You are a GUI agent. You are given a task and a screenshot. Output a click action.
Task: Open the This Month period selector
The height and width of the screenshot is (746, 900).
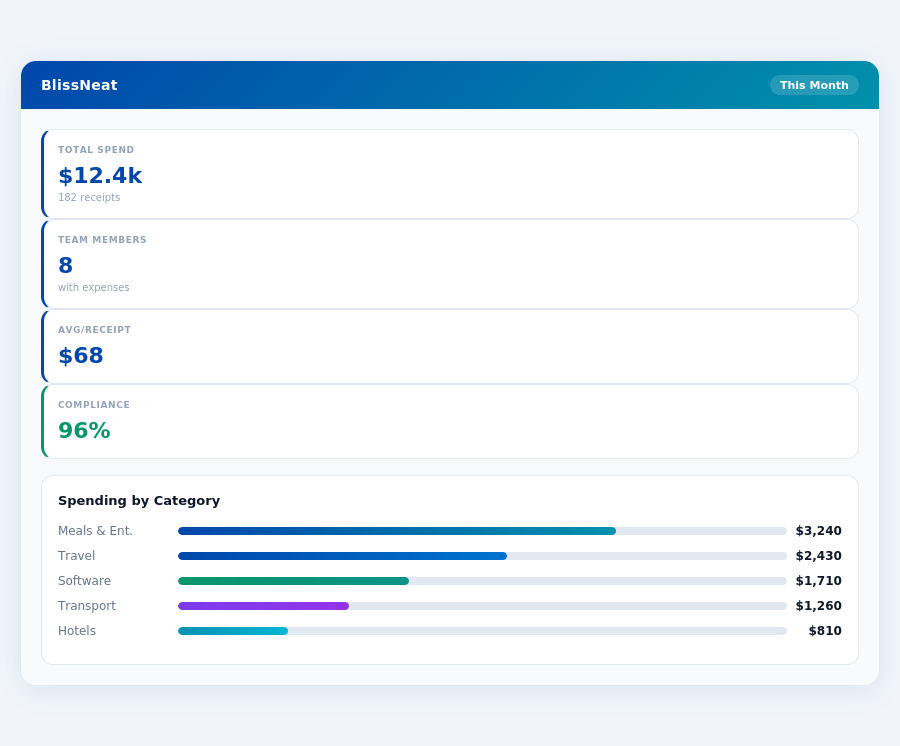pyautogui.click(x=813, y=85)
